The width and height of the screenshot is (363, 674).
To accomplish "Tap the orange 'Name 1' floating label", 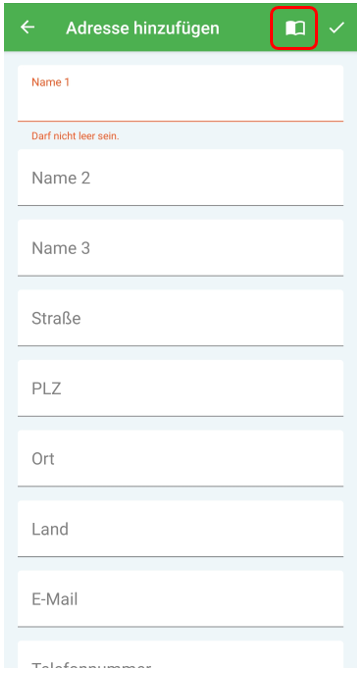I will click(x=50, y=82).
